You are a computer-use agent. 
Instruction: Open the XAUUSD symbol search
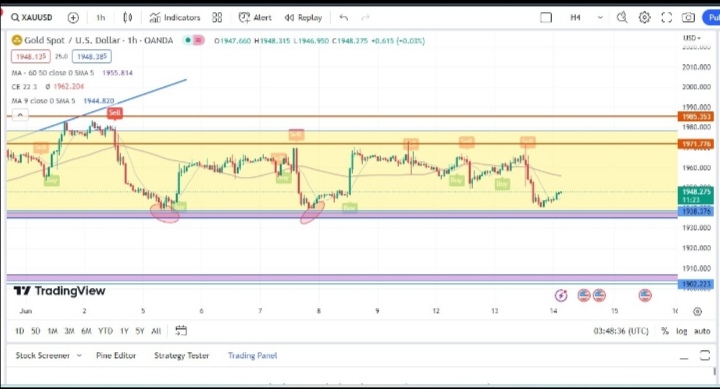click(32, 17)
